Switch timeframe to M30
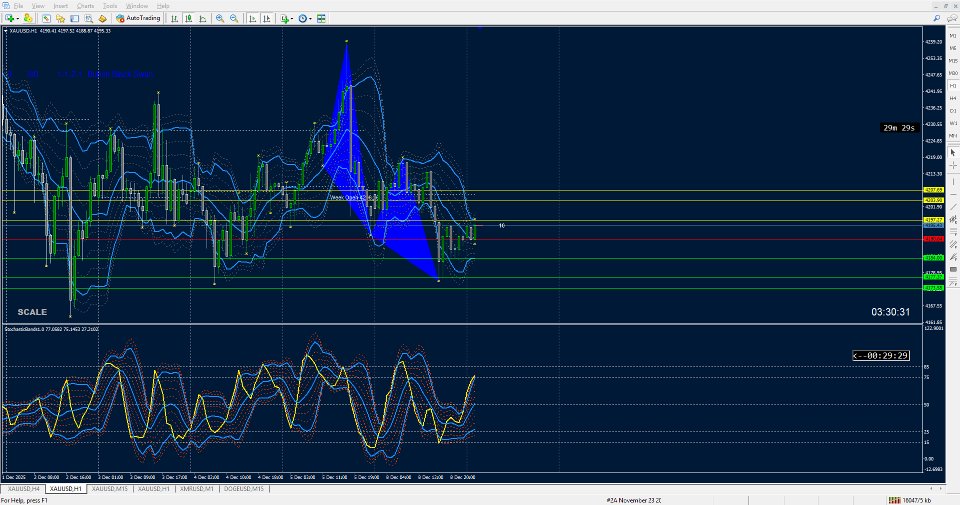 [x=953, y=73]
